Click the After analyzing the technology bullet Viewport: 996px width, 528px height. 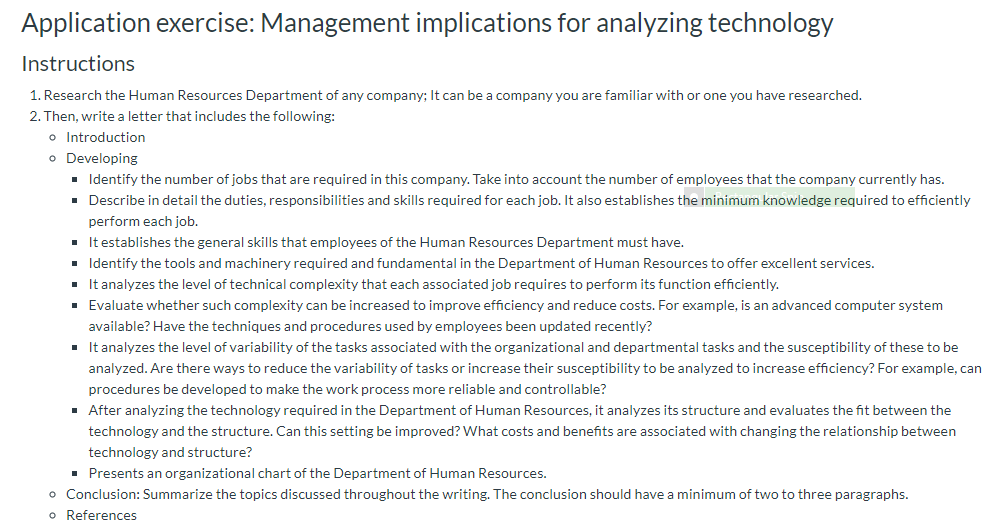(519, 410)
